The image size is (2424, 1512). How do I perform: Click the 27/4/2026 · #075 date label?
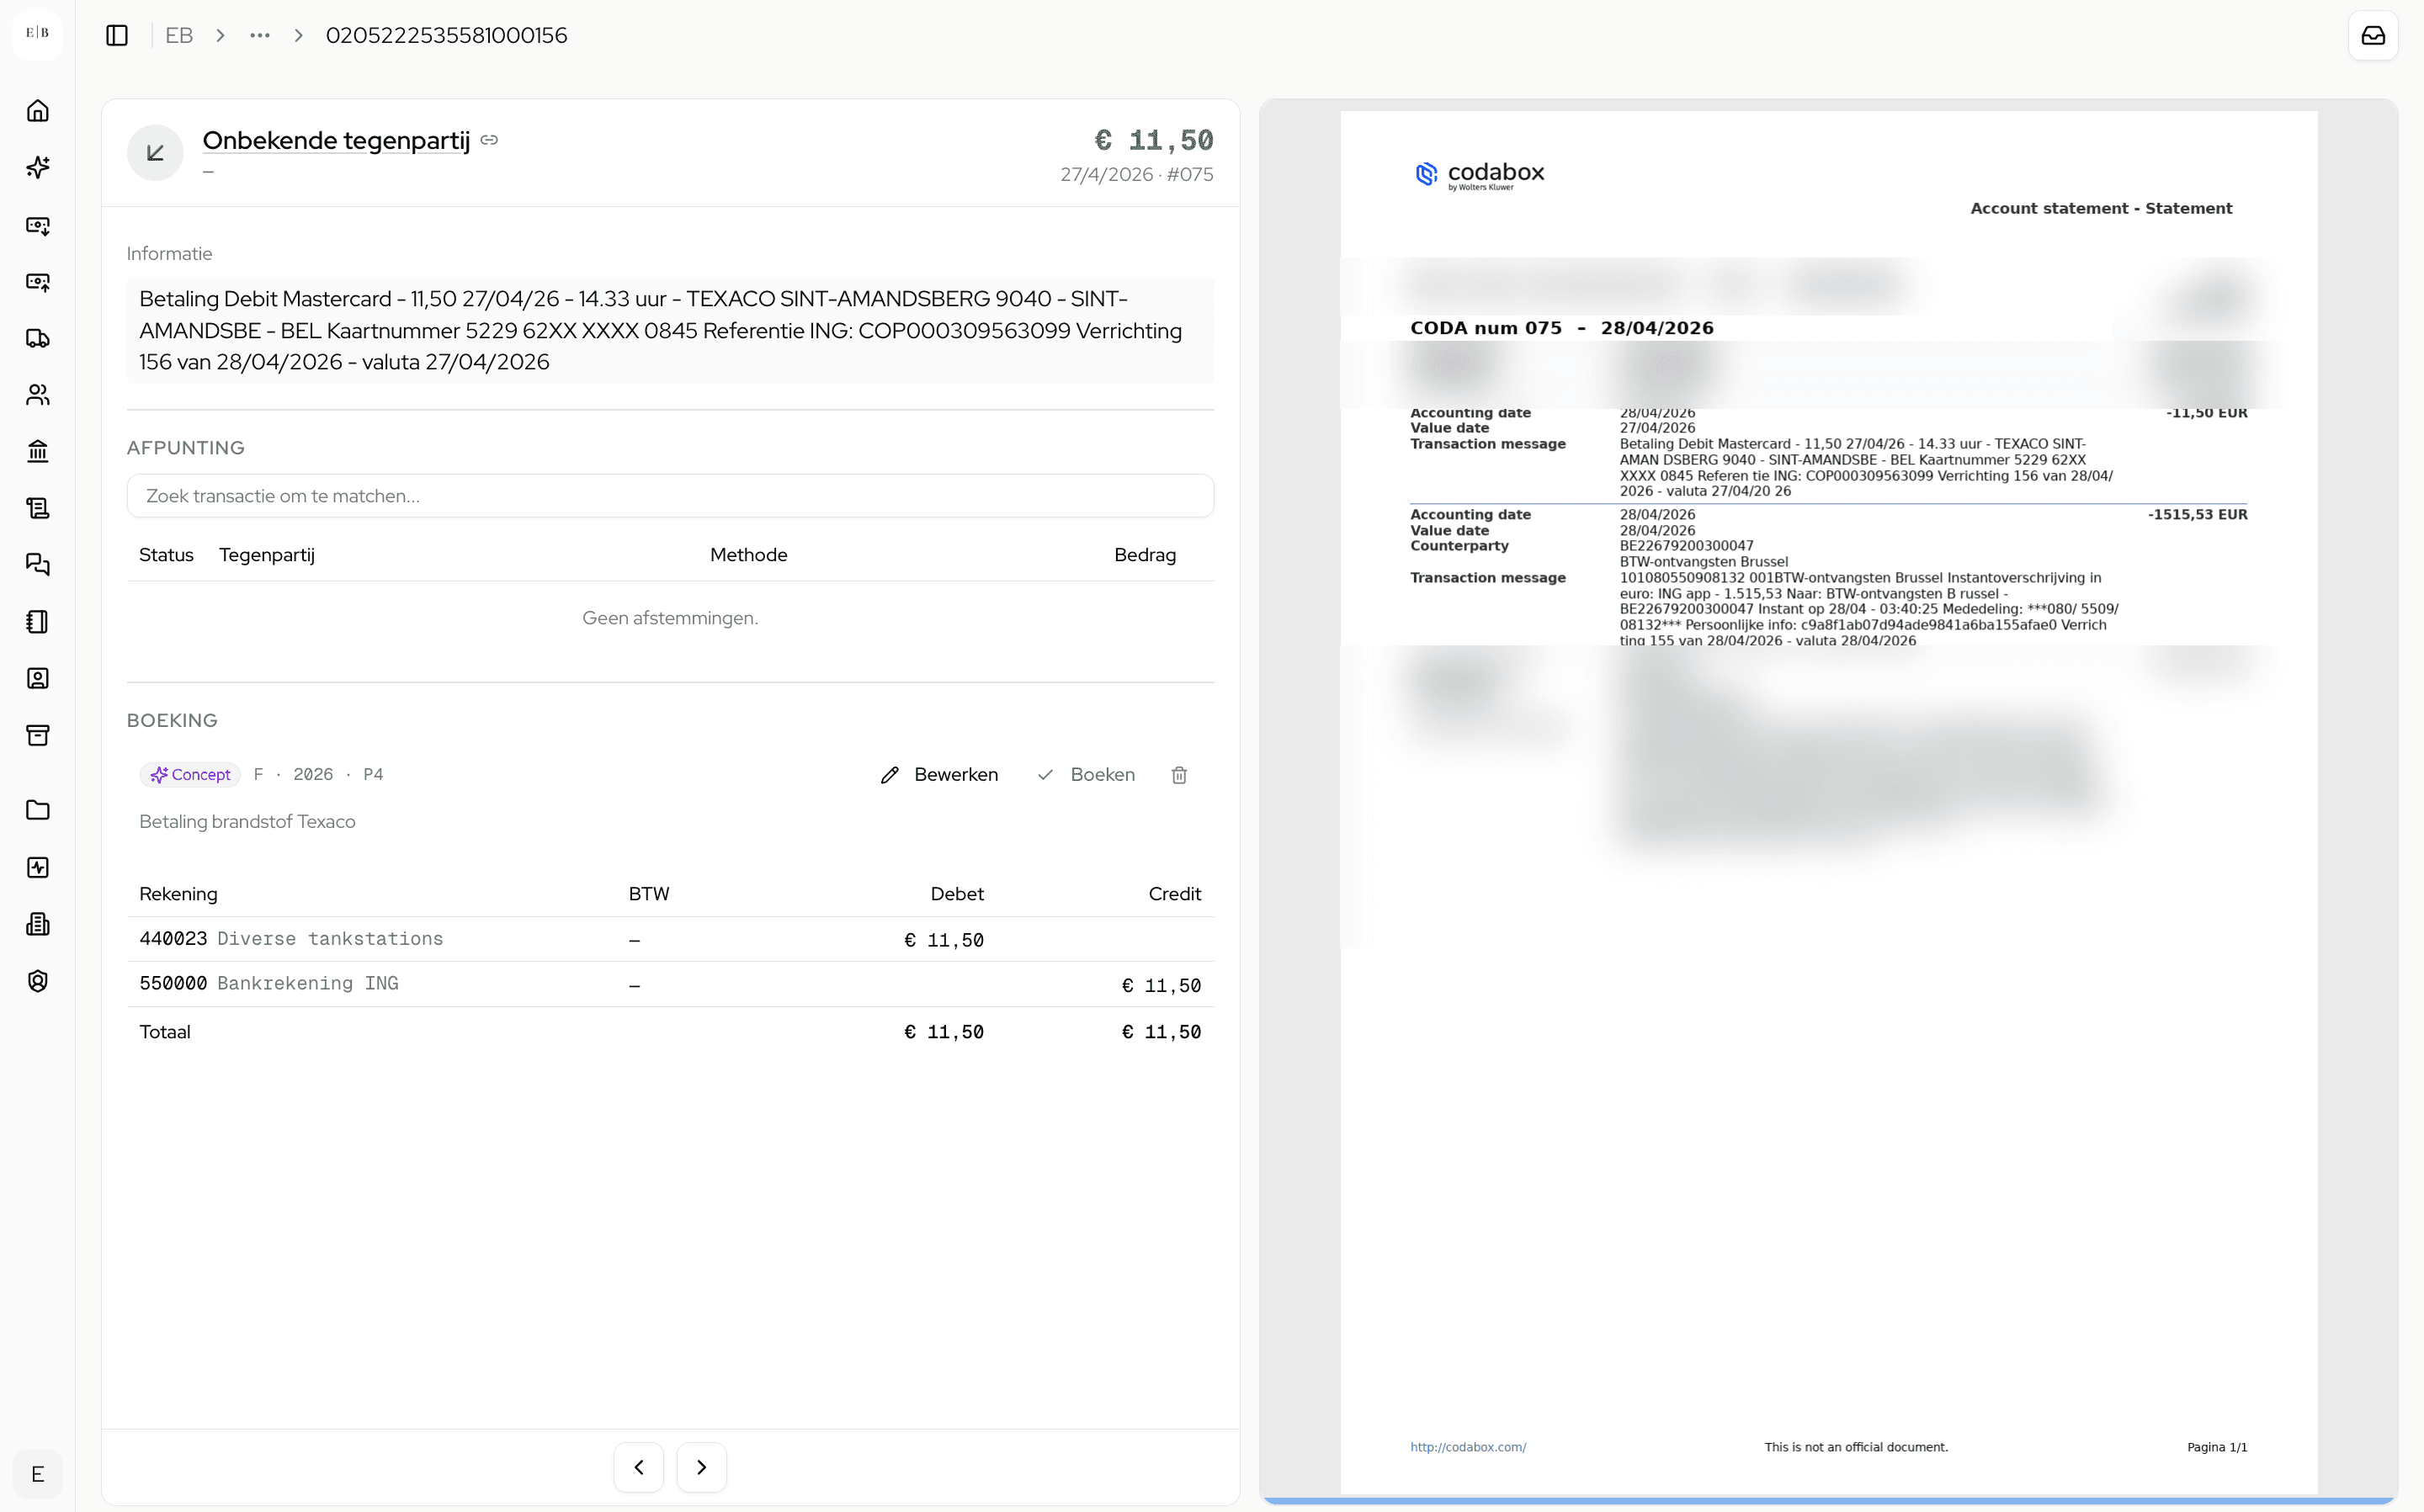click(x=1137, y=175)
